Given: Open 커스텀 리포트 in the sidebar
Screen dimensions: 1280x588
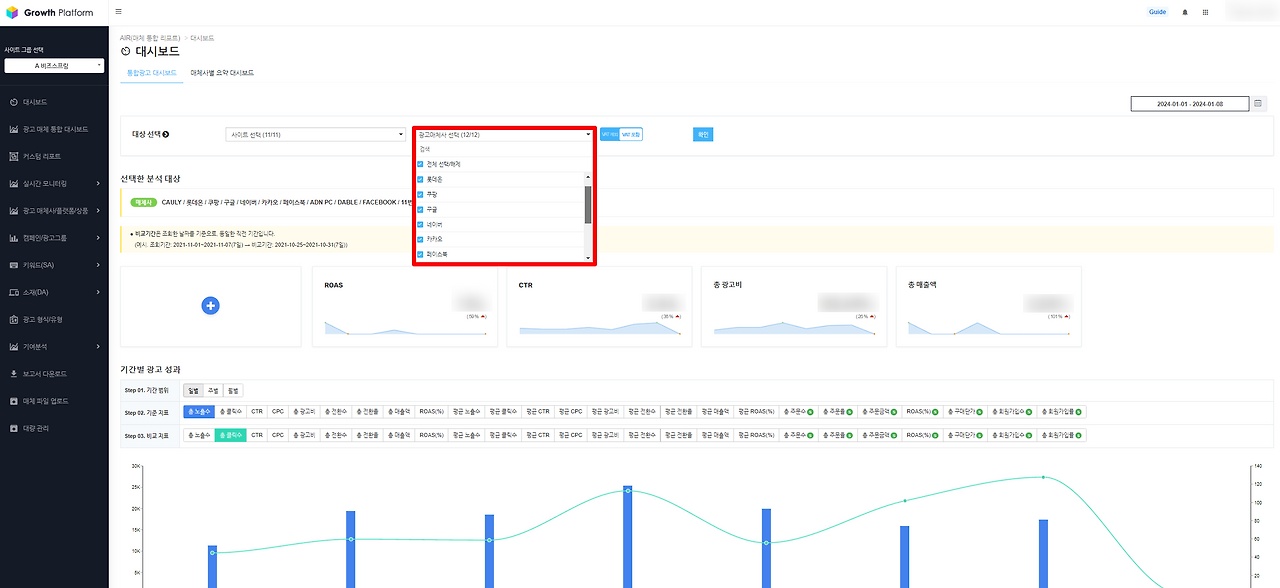Looking at the screenshot, I should [x=54, y=156].
